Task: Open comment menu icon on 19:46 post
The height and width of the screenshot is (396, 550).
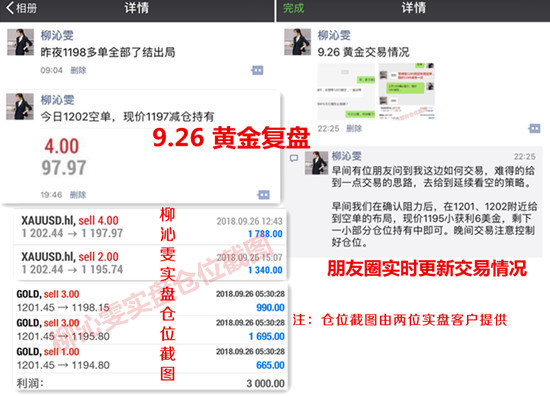Action: click(x=263, y=195)
